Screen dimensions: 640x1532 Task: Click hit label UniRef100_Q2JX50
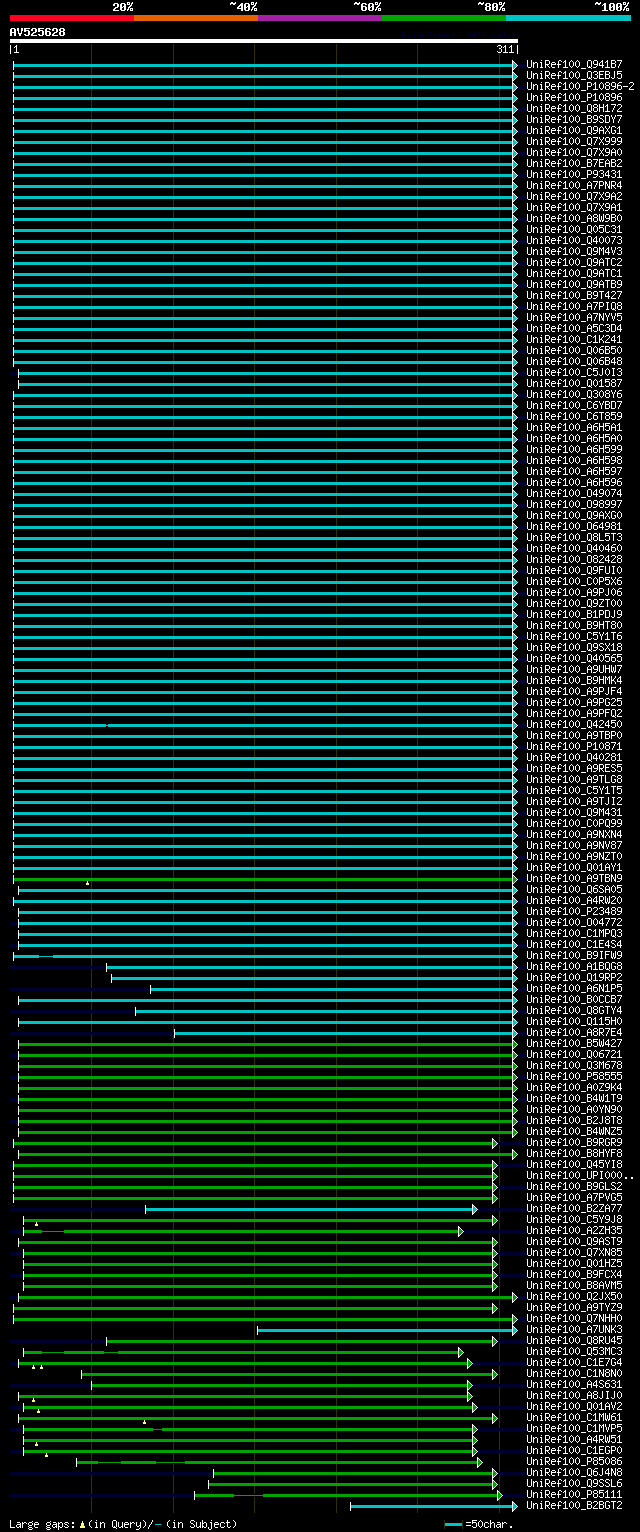(x=574, y=1296)
